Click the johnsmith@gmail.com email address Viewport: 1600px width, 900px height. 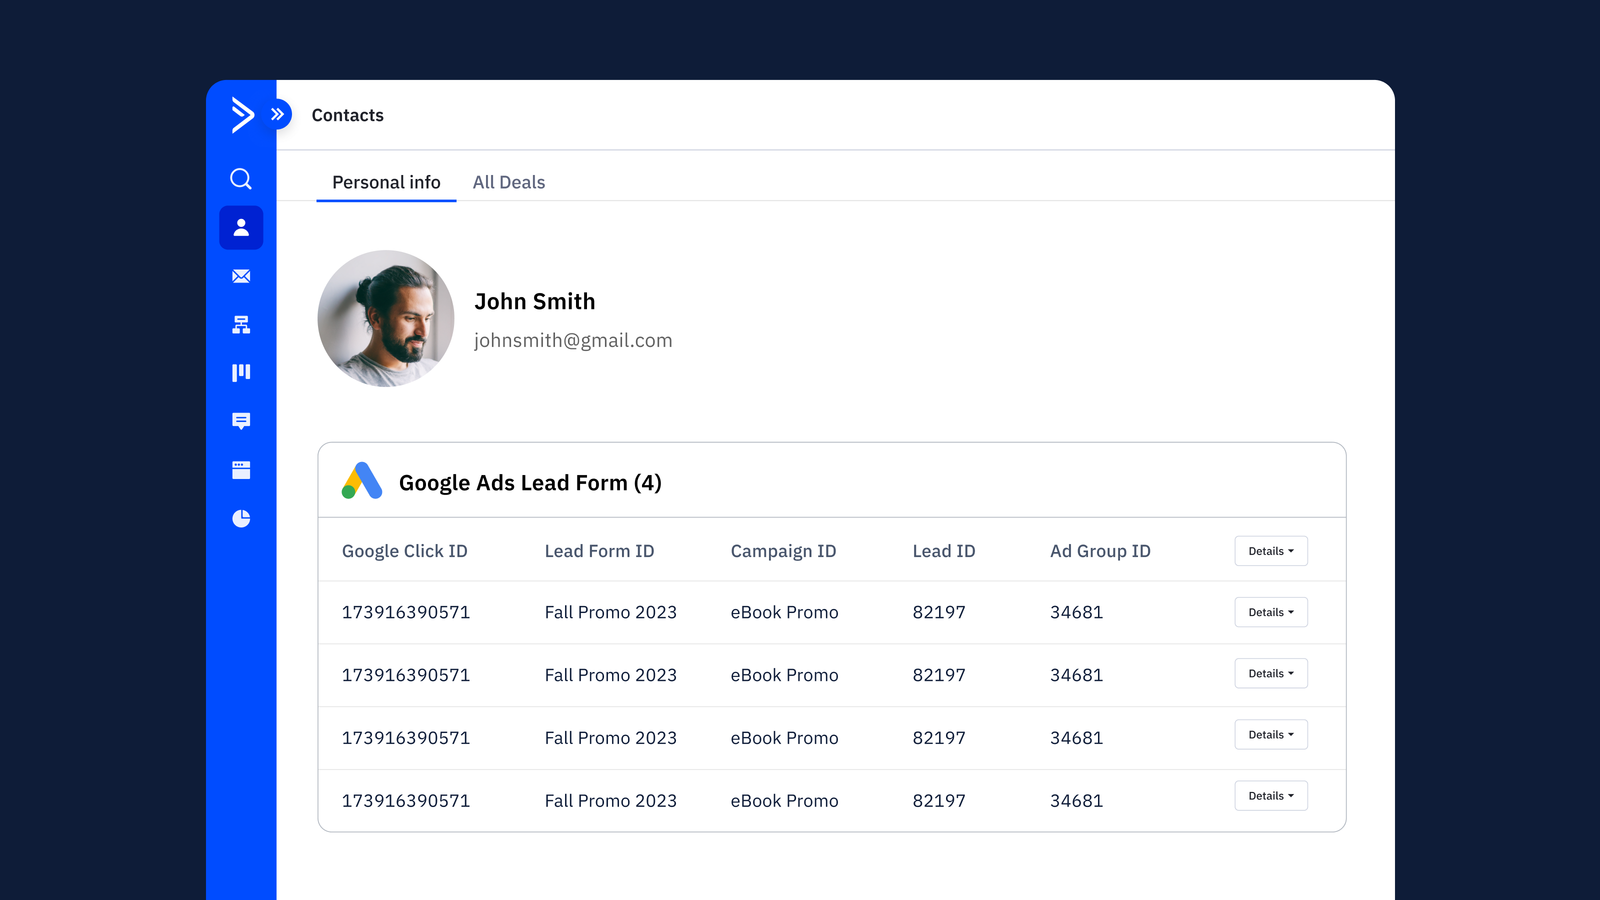[x=573, y=340]
